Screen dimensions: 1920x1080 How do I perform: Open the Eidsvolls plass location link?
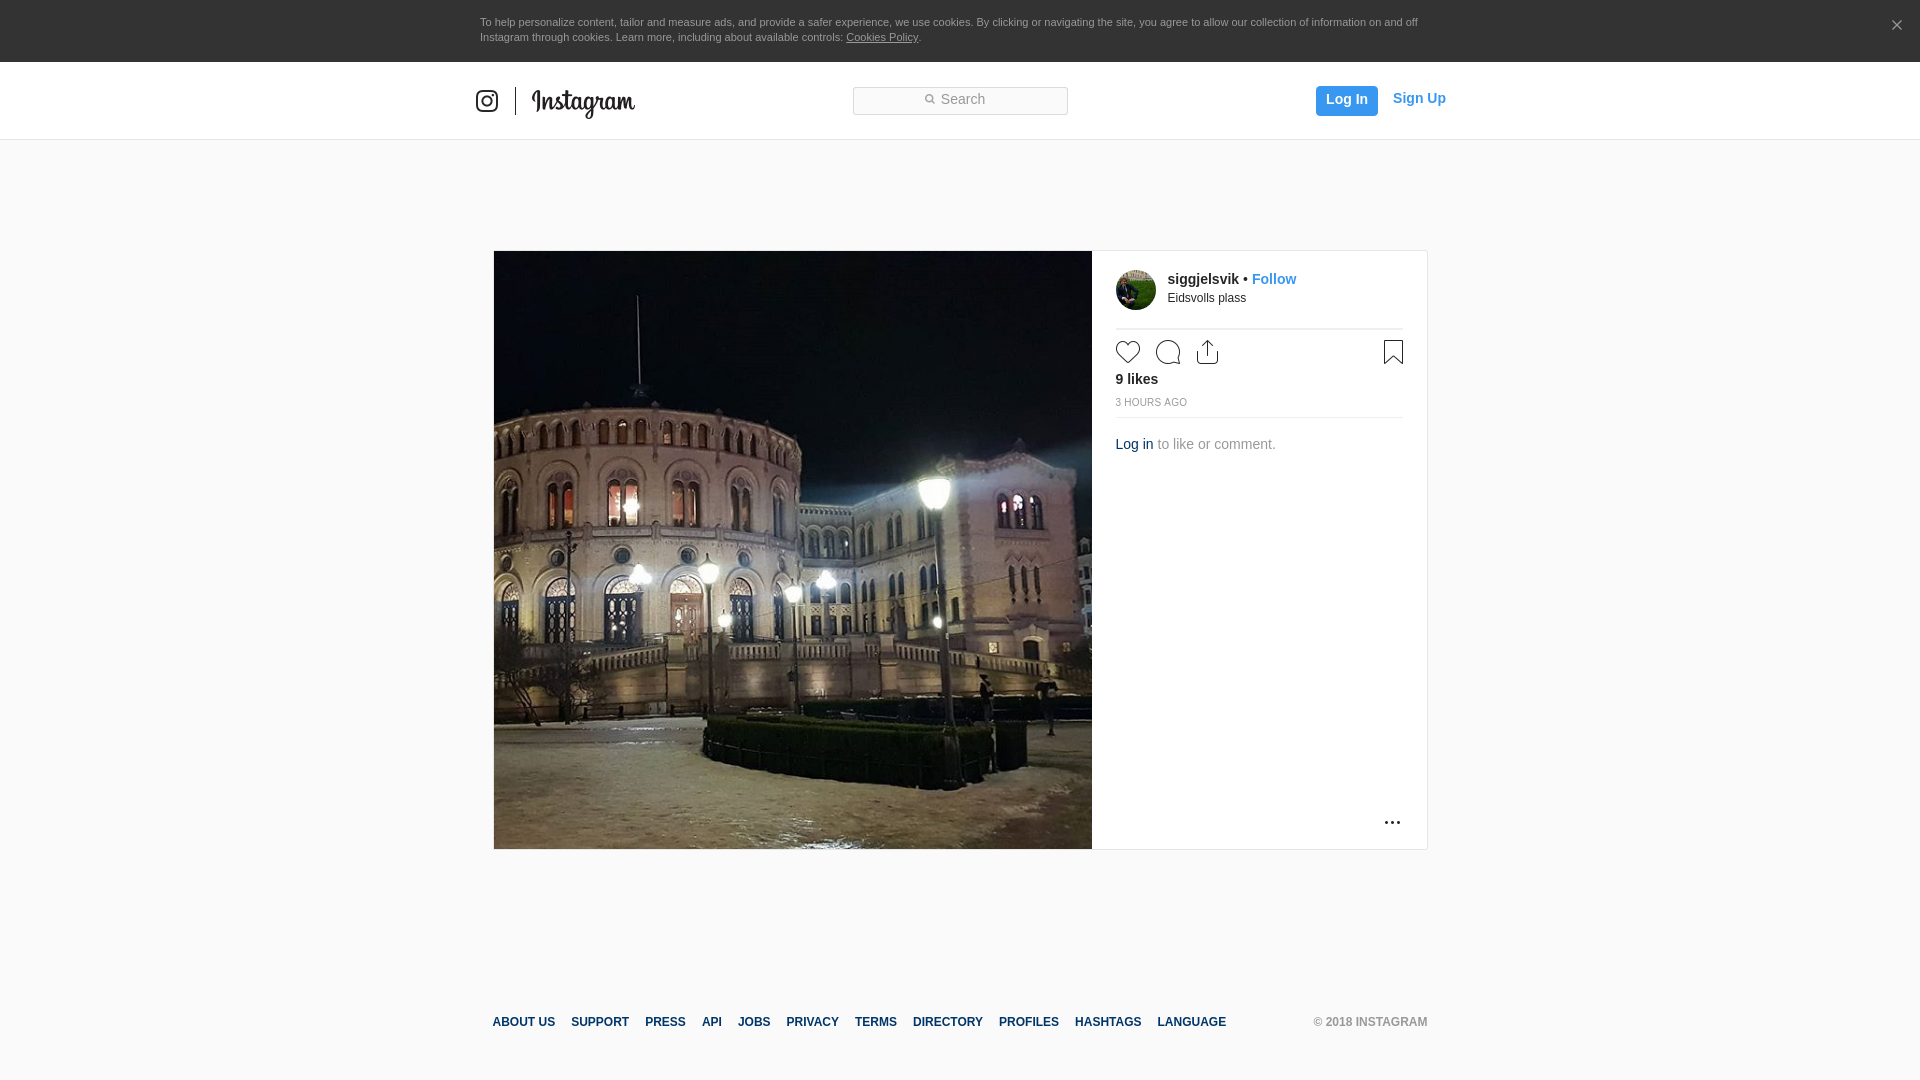coord(1206,298)
